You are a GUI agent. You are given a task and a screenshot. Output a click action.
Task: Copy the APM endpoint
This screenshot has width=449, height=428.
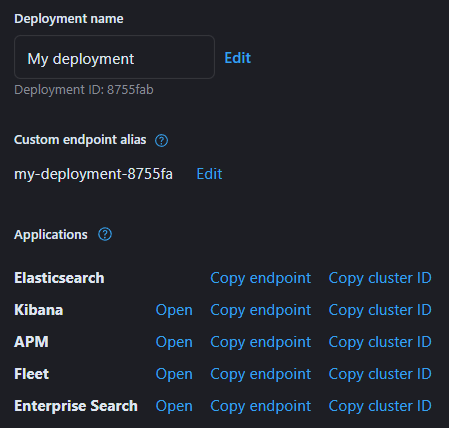[261, 342]
